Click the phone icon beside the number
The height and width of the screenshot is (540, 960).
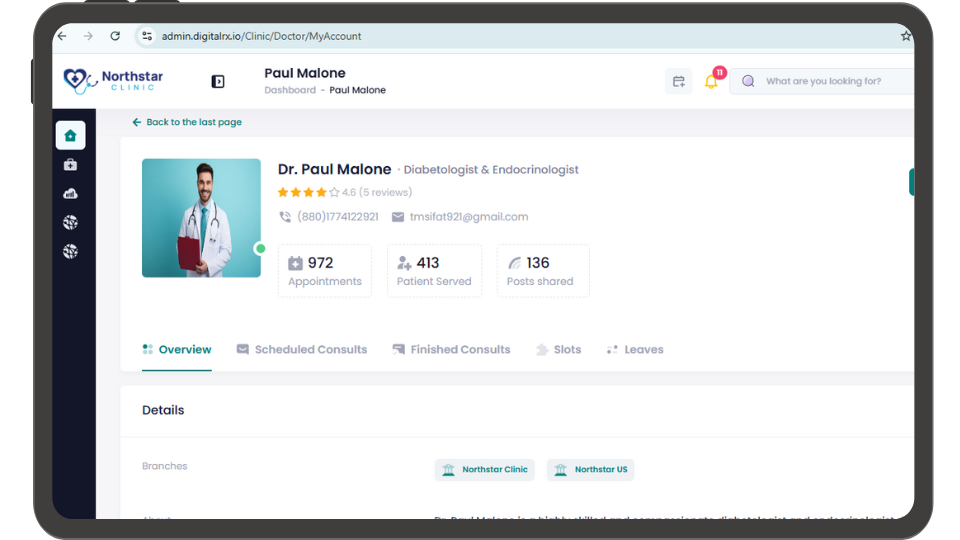coord(285,217)
